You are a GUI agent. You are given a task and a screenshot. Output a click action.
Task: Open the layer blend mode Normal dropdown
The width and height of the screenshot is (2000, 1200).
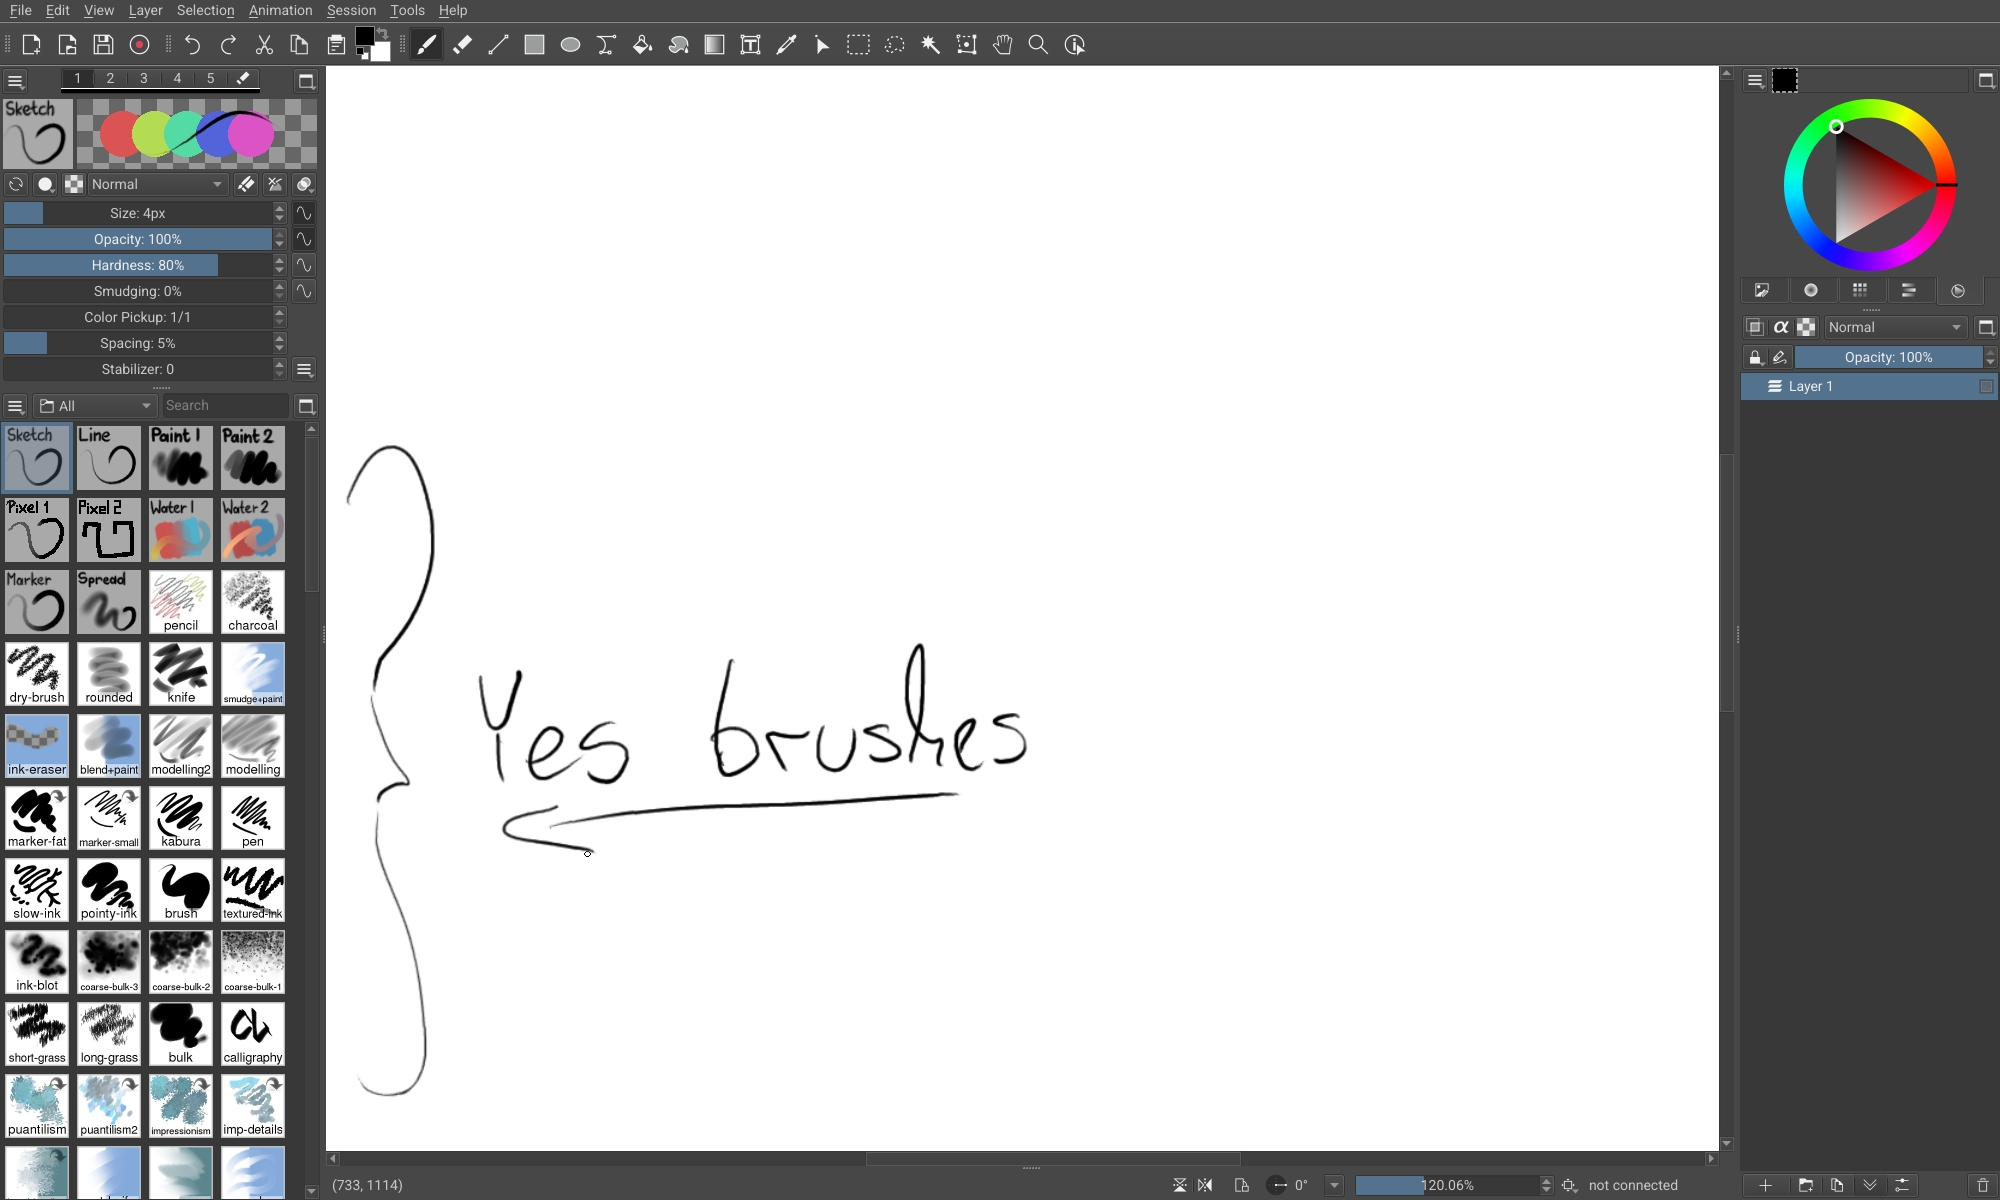[x=1894, y=327]
